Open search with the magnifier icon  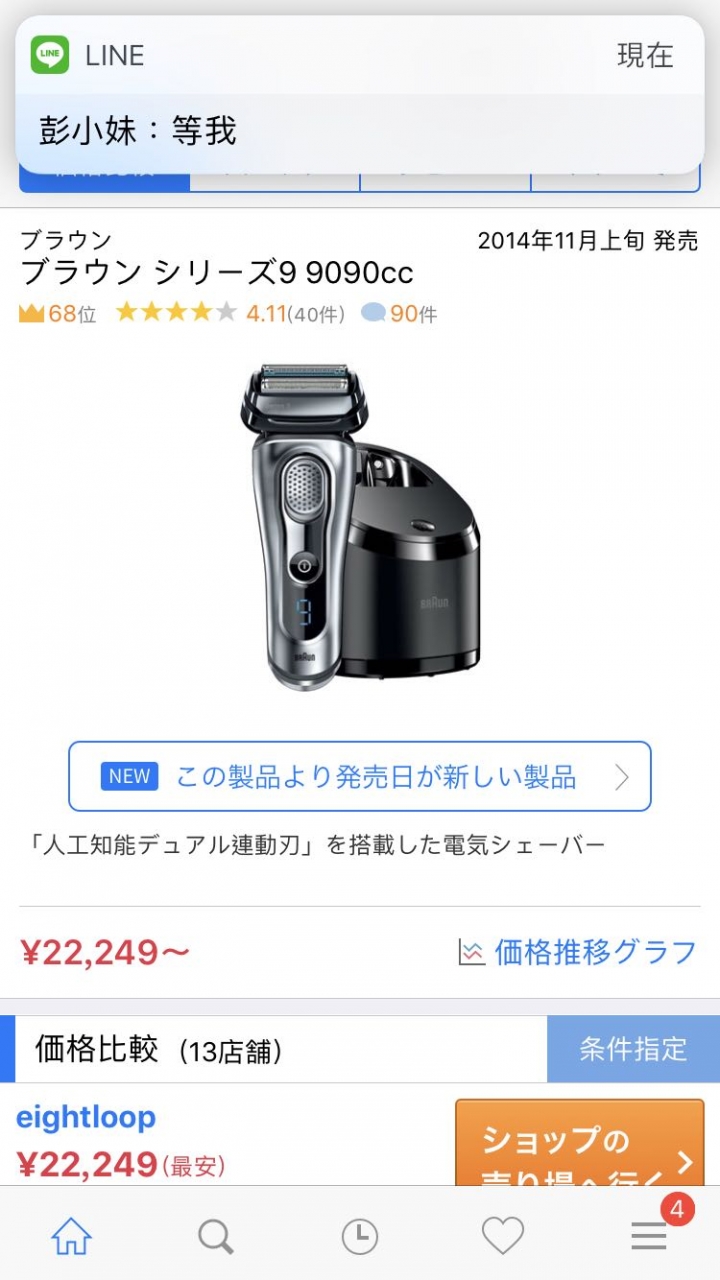[x=215, y=1236]
